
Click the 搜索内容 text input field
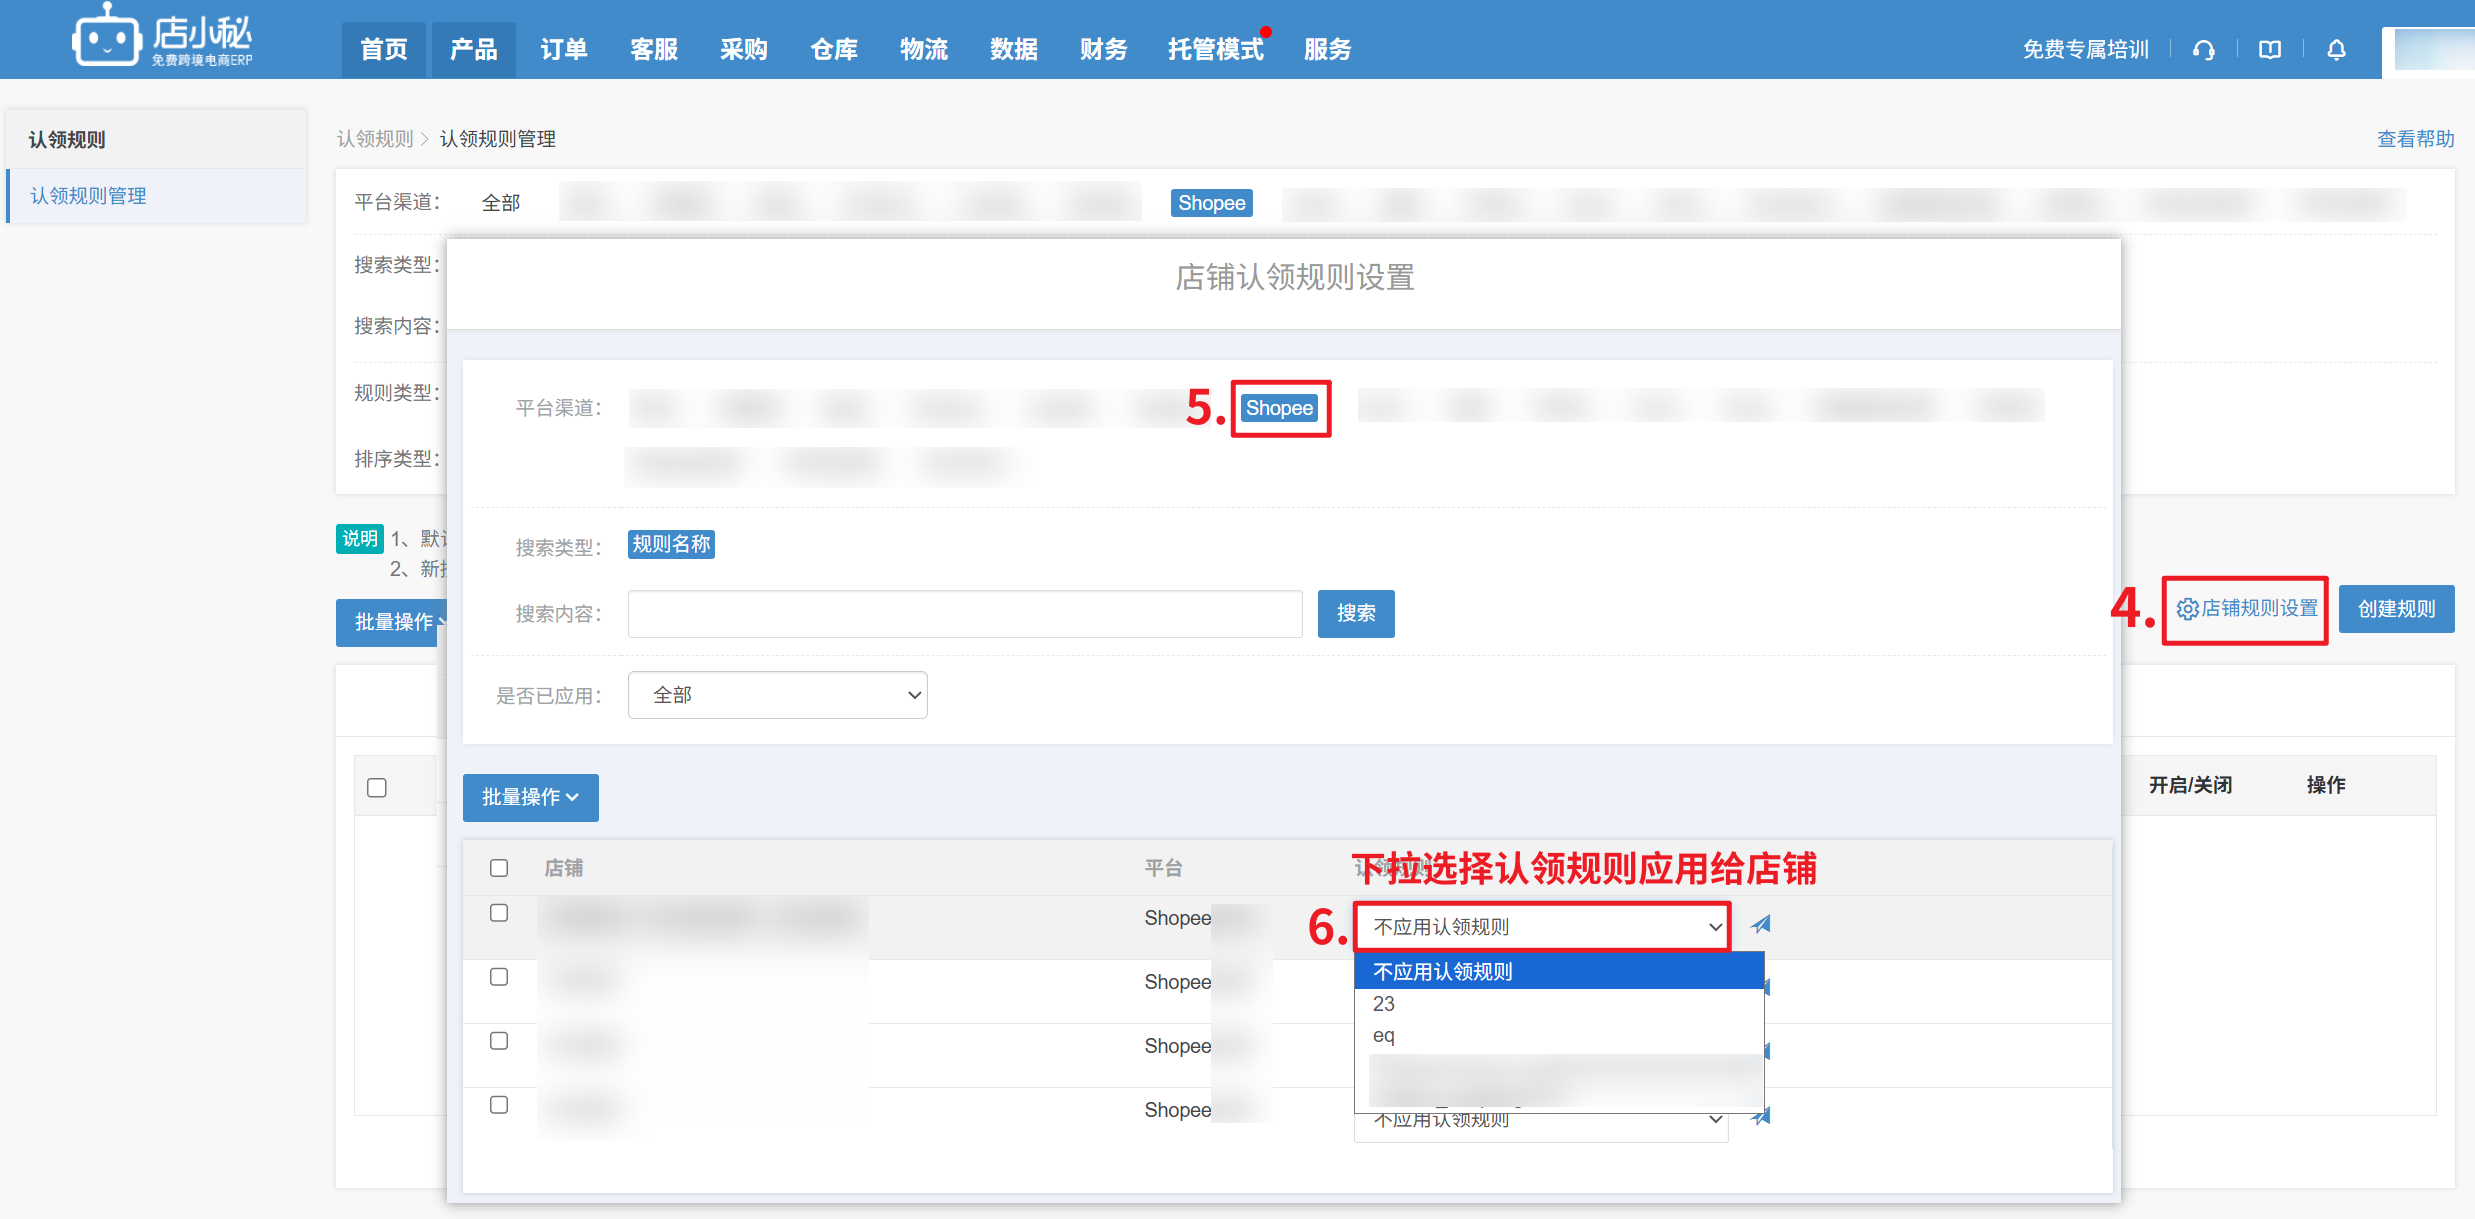tap(964, 613)
